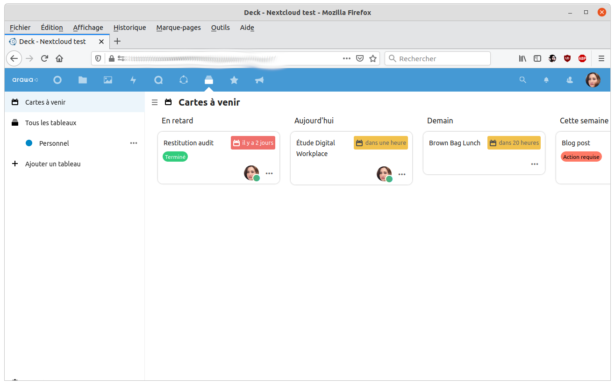Click the Nextcloud search magnifier icon

[522, 80]
